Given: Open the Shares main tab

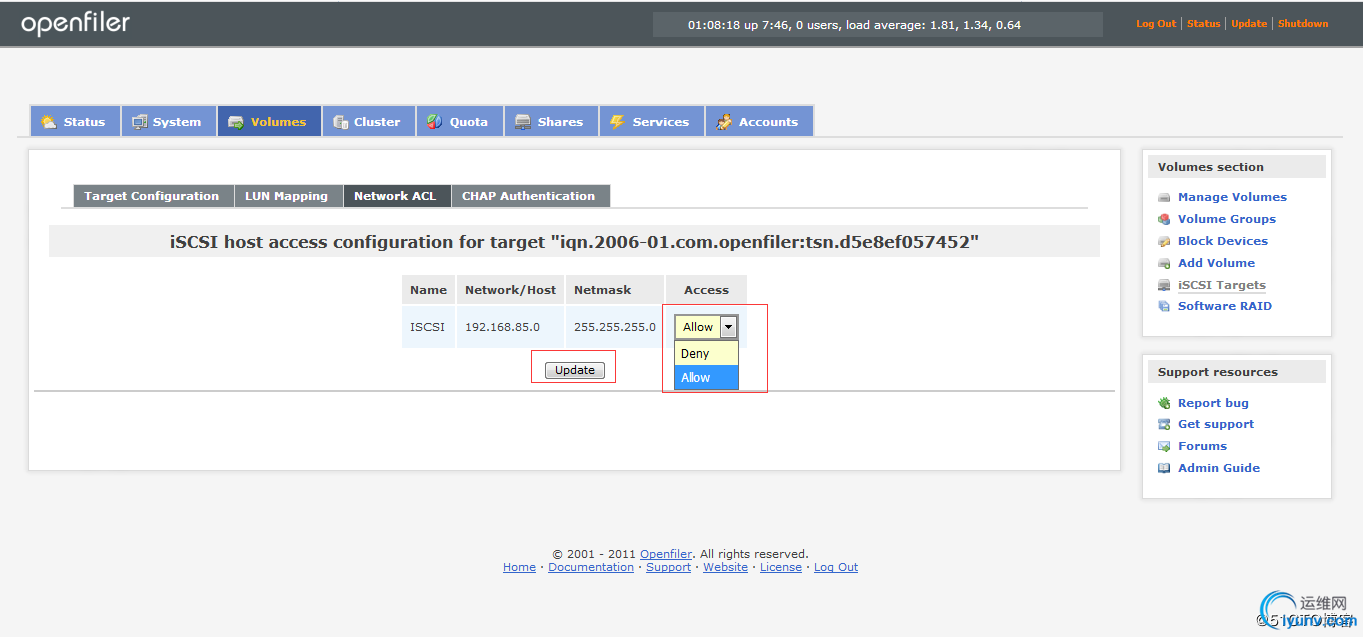Looking at the screenshot, I should pos(550,121).
